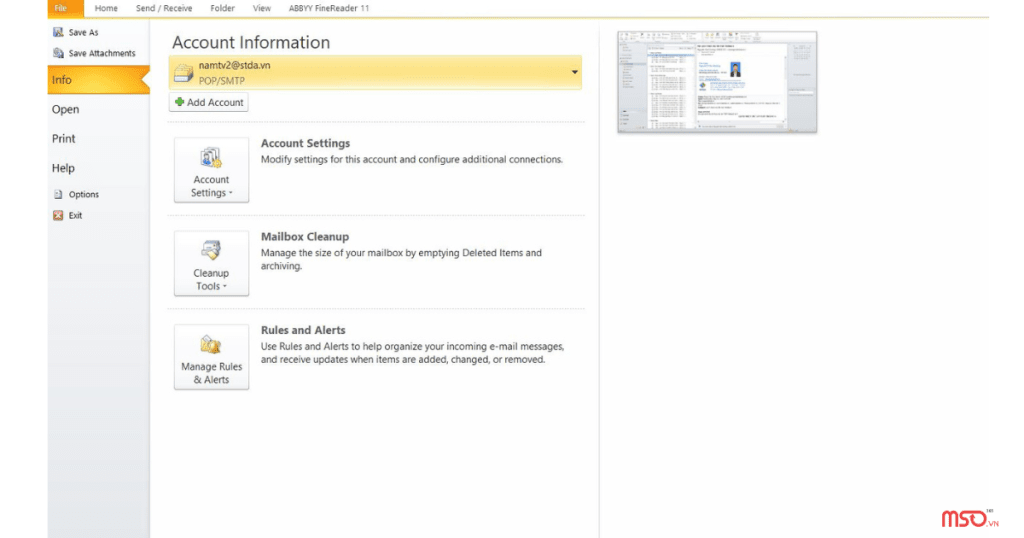Click the 'Modify settings for this account' description
Viewport: 1024px width, 538px height.
(x=411, y=159)
